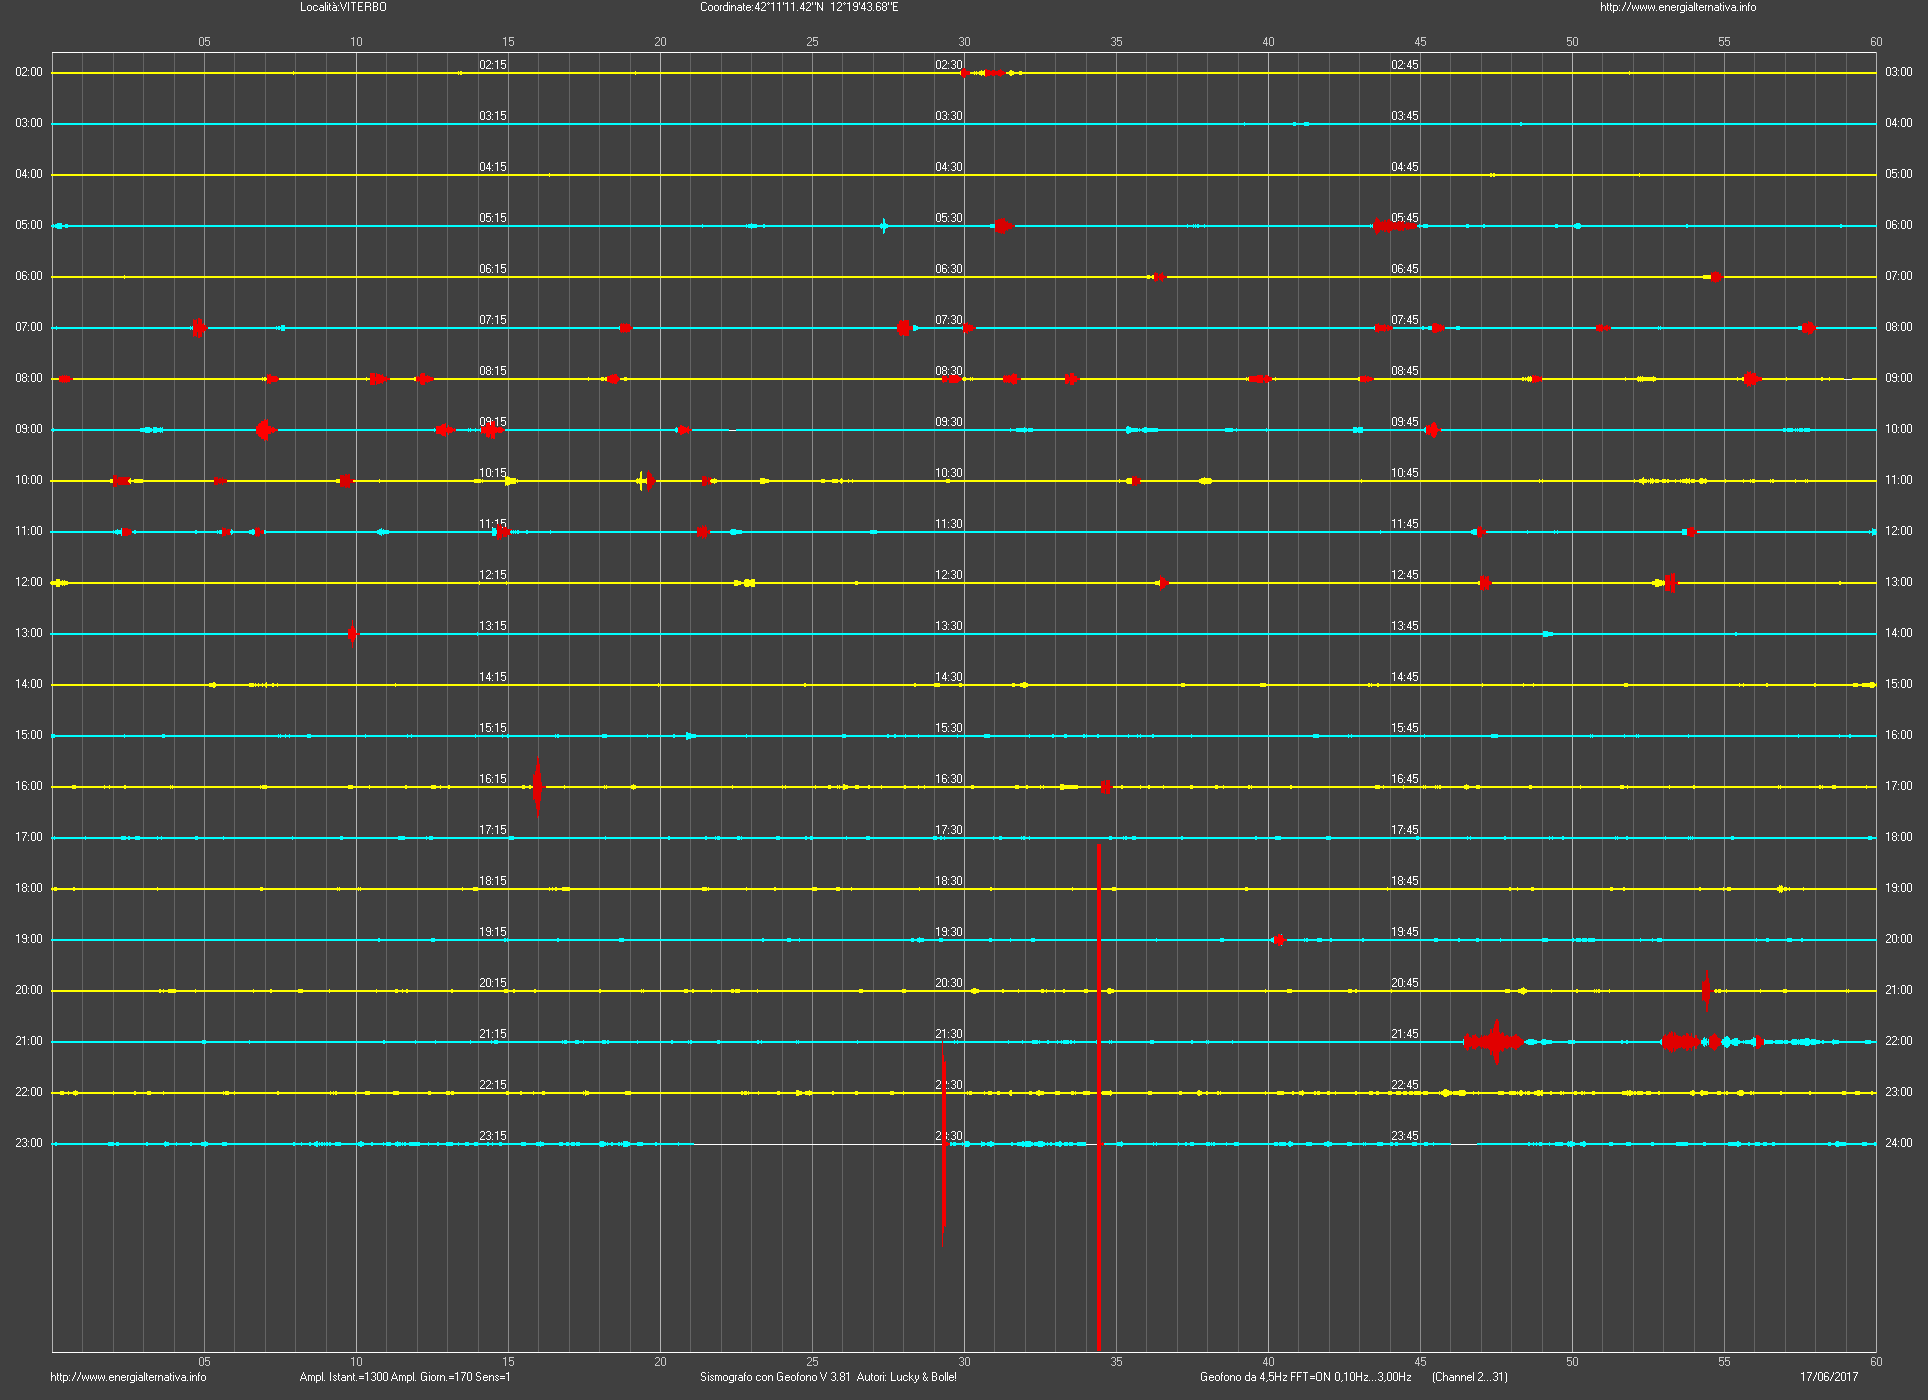Click the red spike below 21:30 near minute 29
This screenshot has height=1400, width=1928.
pyautogui.click(x=943, y=1144)
